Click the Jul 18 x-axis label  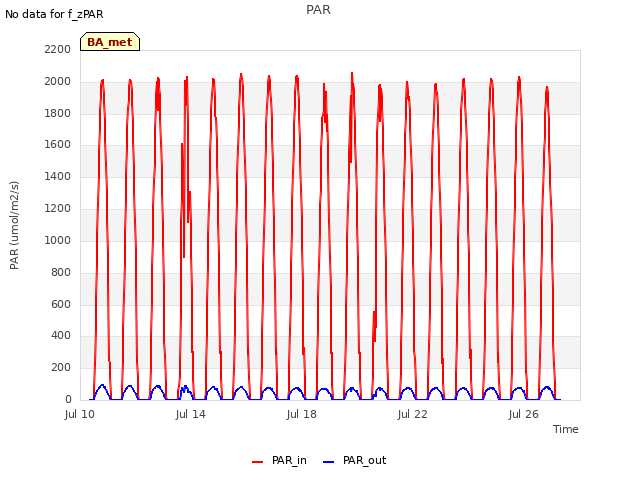302,414
